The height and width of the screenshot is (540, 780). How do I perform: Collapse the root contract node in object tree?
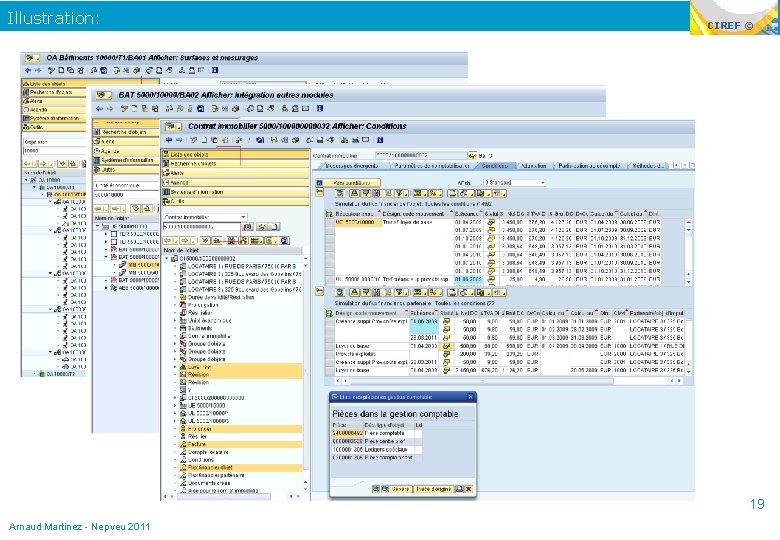coord(167,259)
